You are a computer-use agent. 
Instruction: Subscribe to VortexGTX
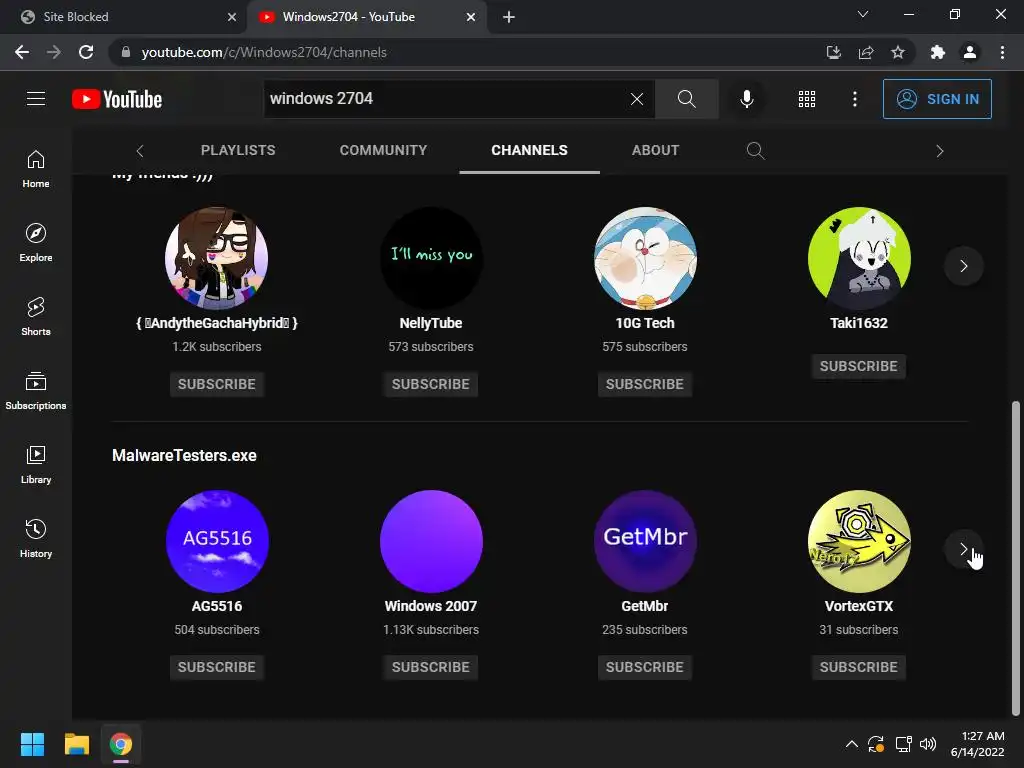coord(859,667)
